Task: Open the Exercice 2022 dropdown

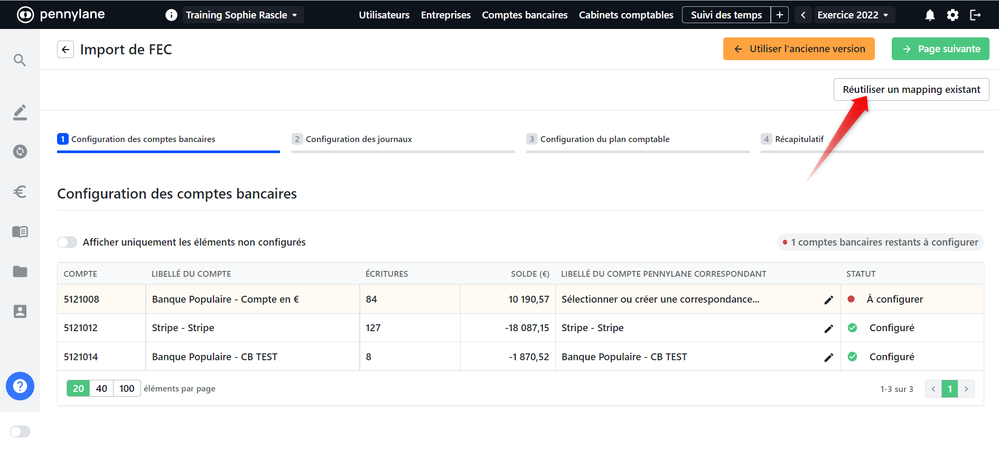Action: (x=852, y=15)
